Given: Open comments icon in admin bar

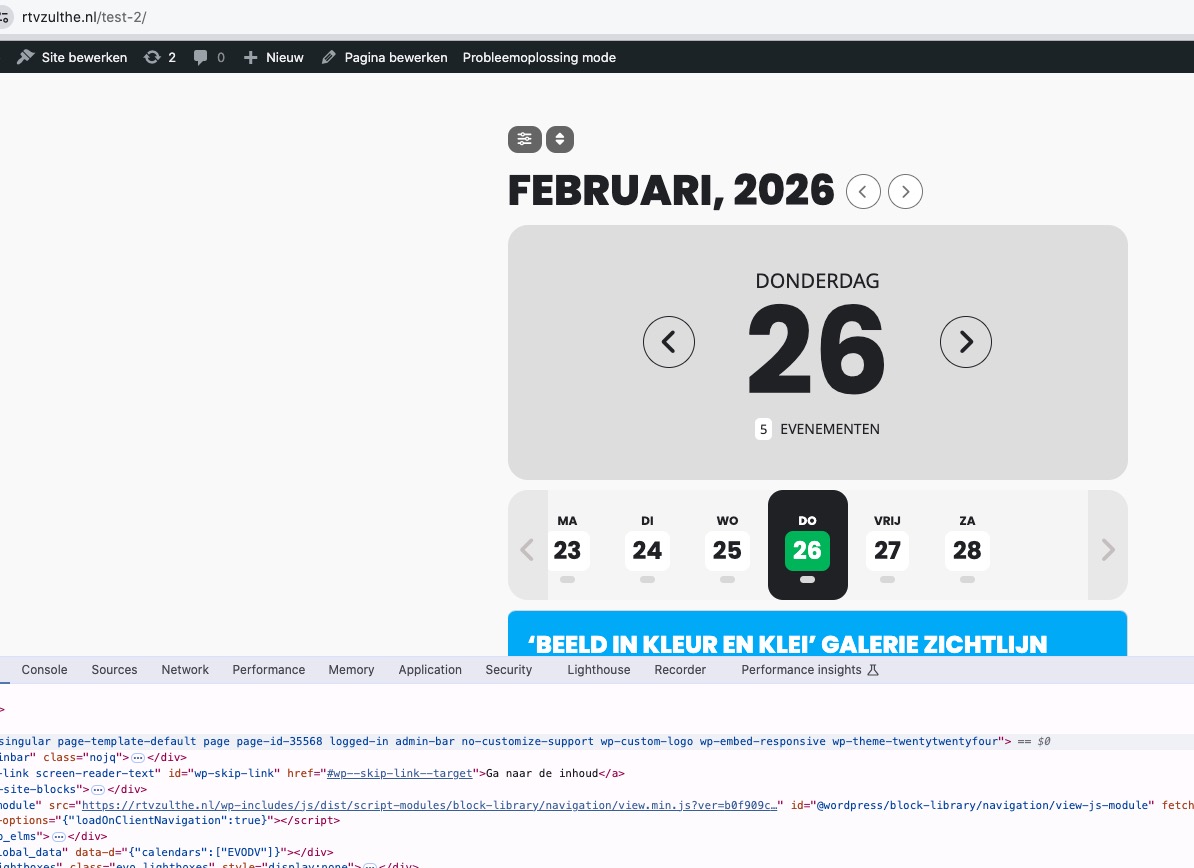Looking at the screenshot, I should pos(209,58).
